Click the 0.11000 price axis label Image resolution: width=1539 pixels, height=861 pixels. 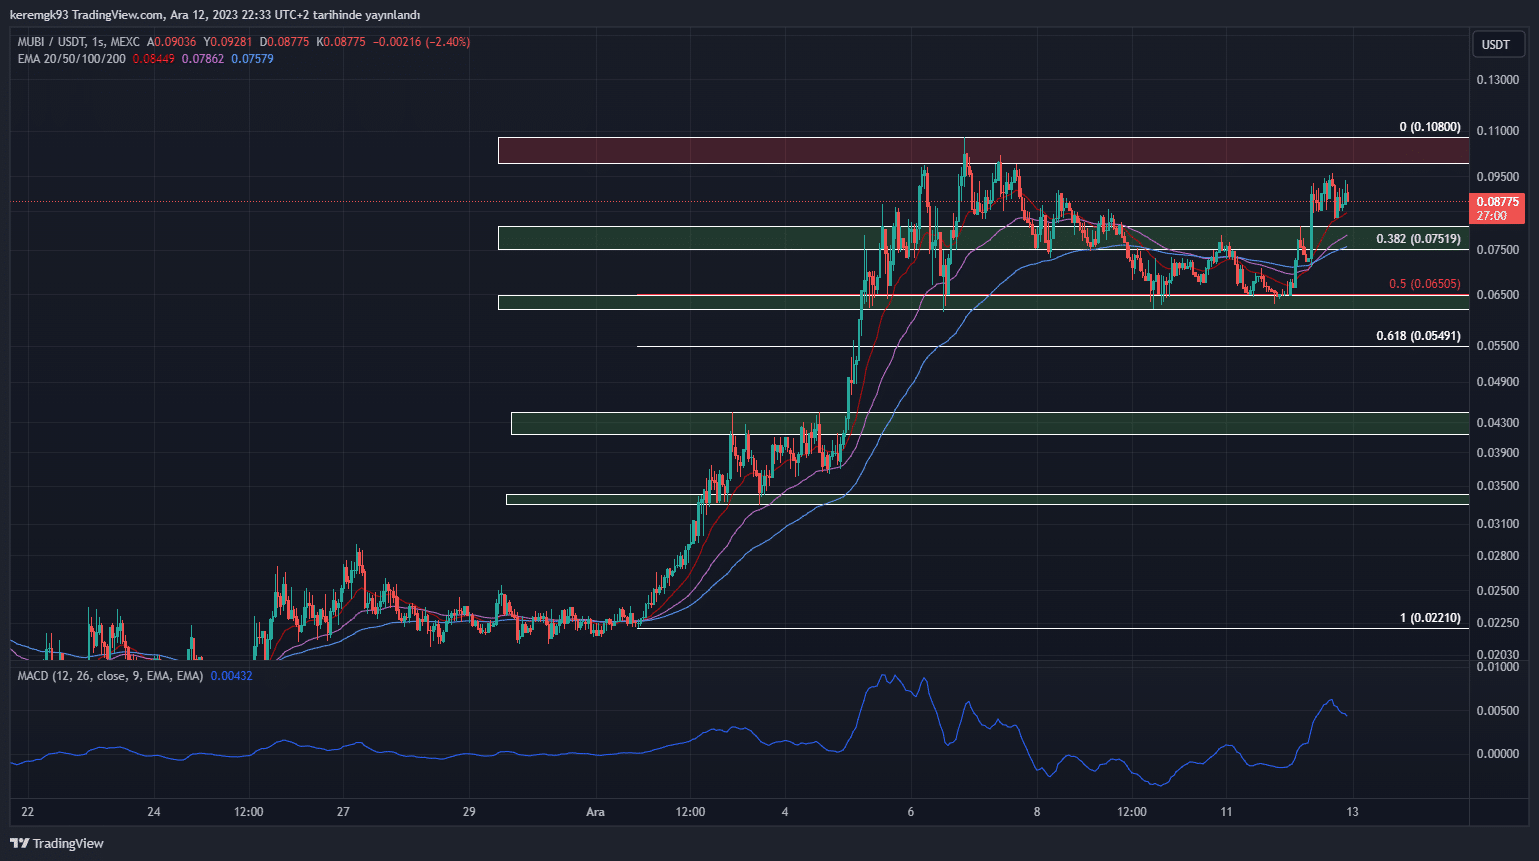(1497, 131)
